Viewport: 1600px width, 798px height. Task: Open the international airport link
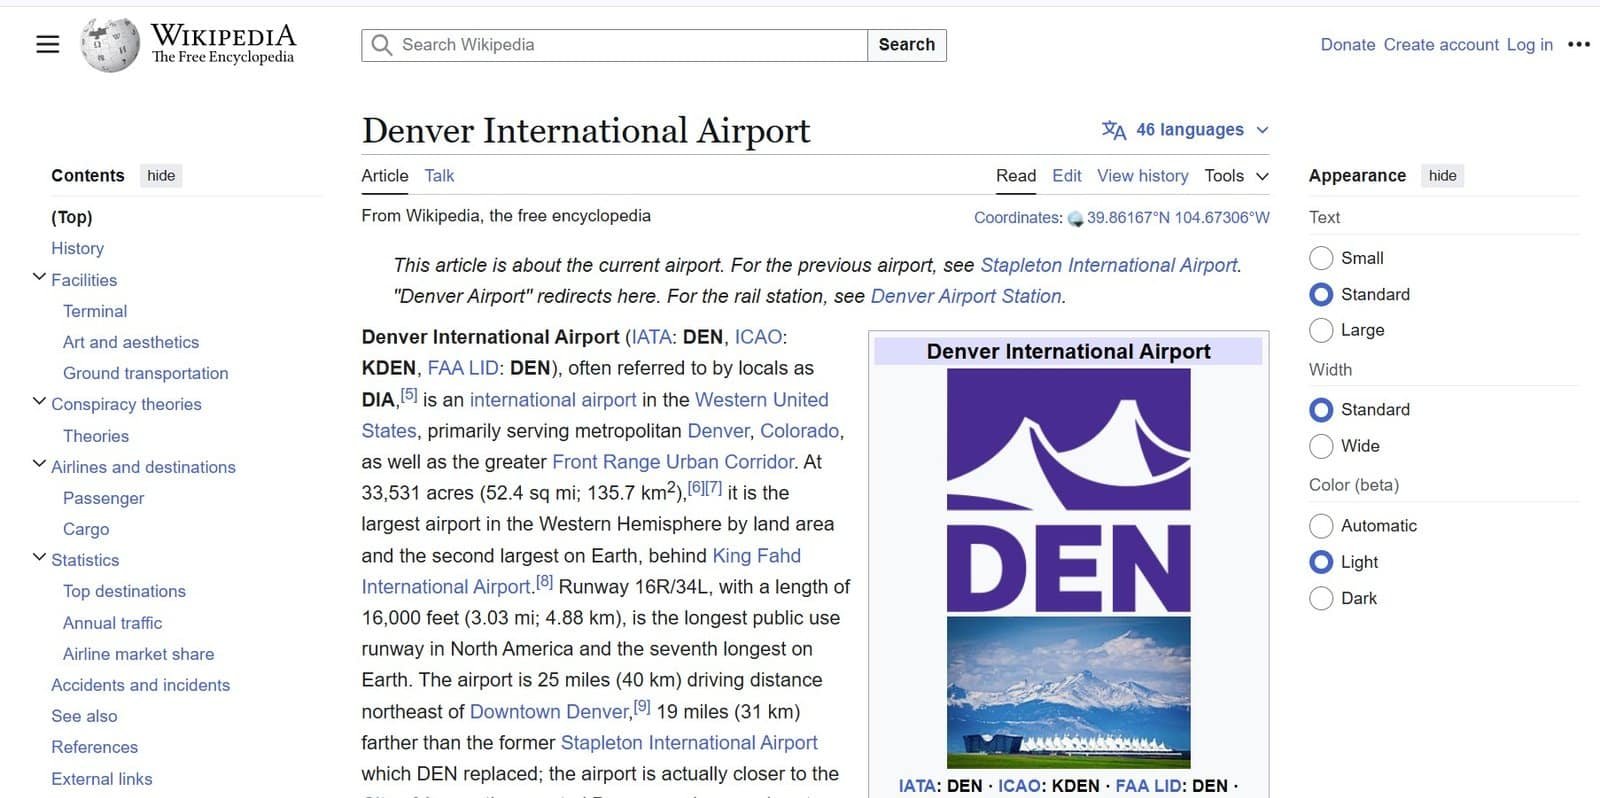tap(553, 400)
